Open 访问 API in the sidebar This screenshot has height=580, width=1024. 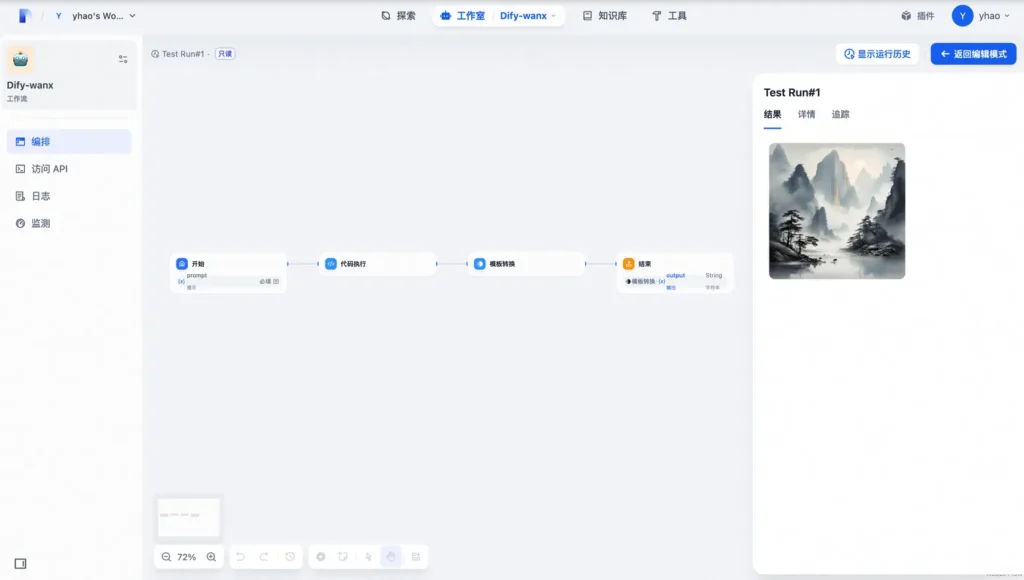[50, 169]
